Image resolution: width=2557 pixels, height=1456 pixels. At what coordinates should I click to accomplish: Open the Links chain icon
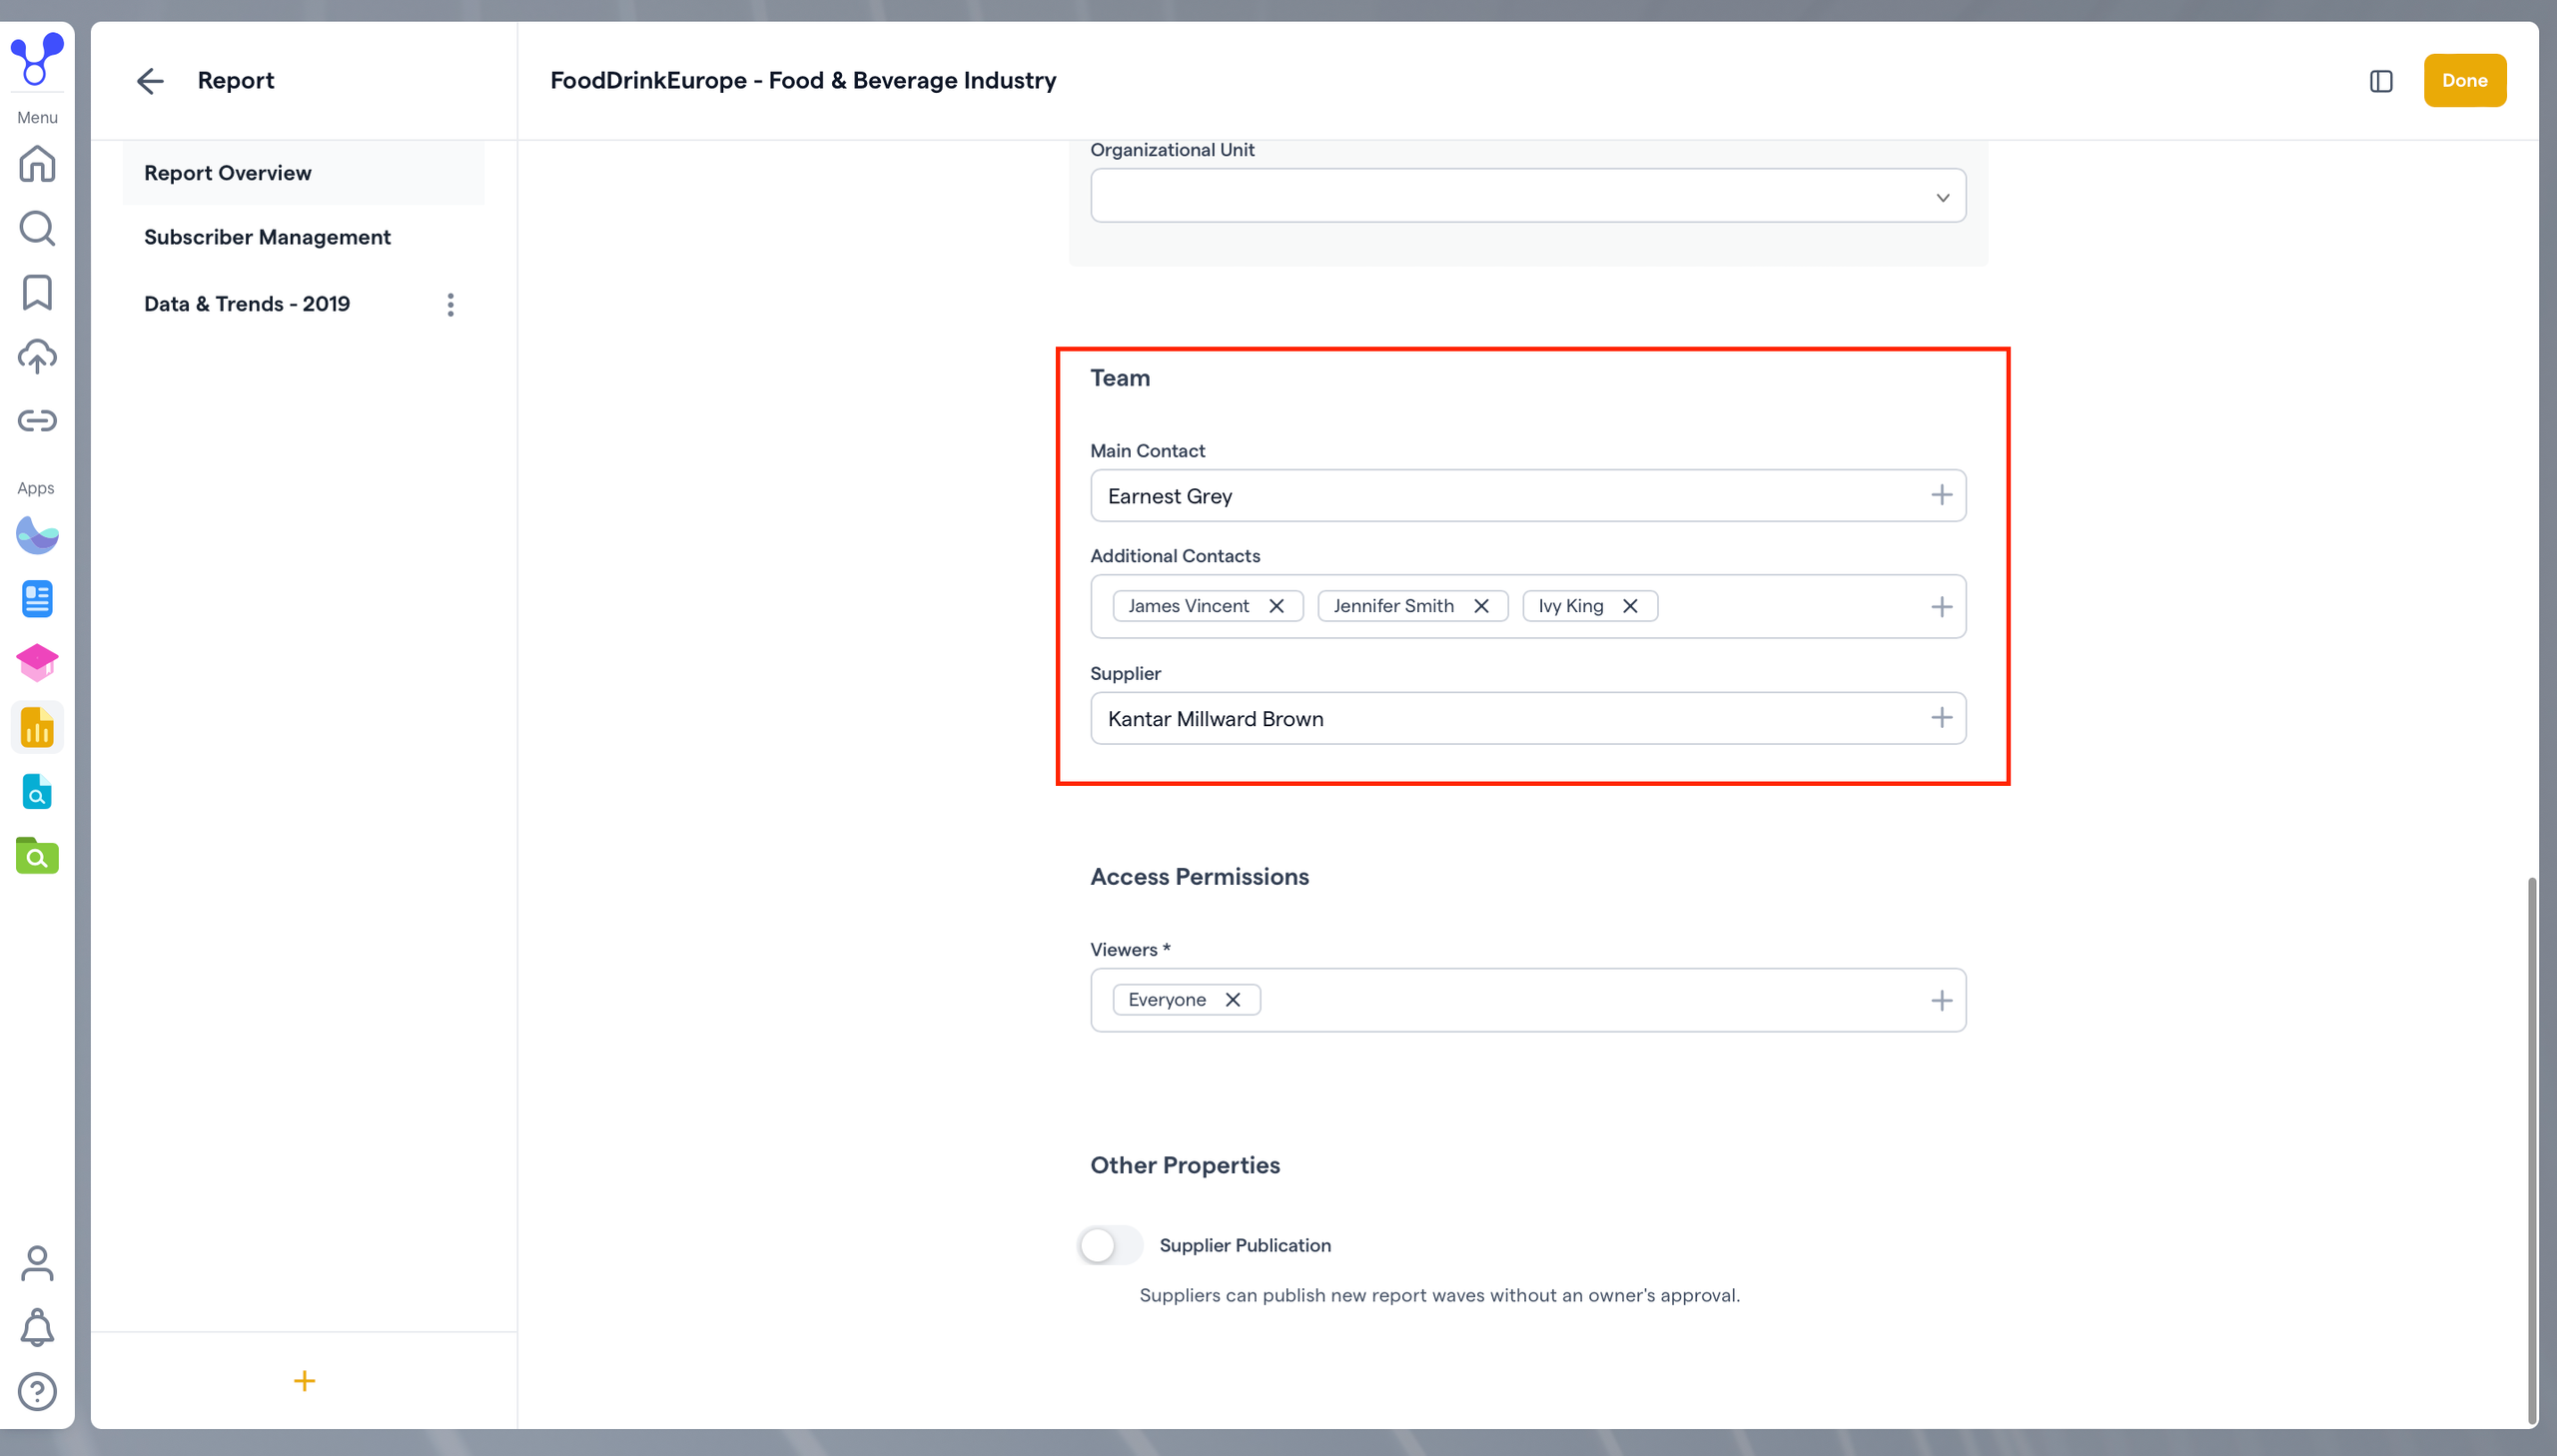tap(37, 420)
